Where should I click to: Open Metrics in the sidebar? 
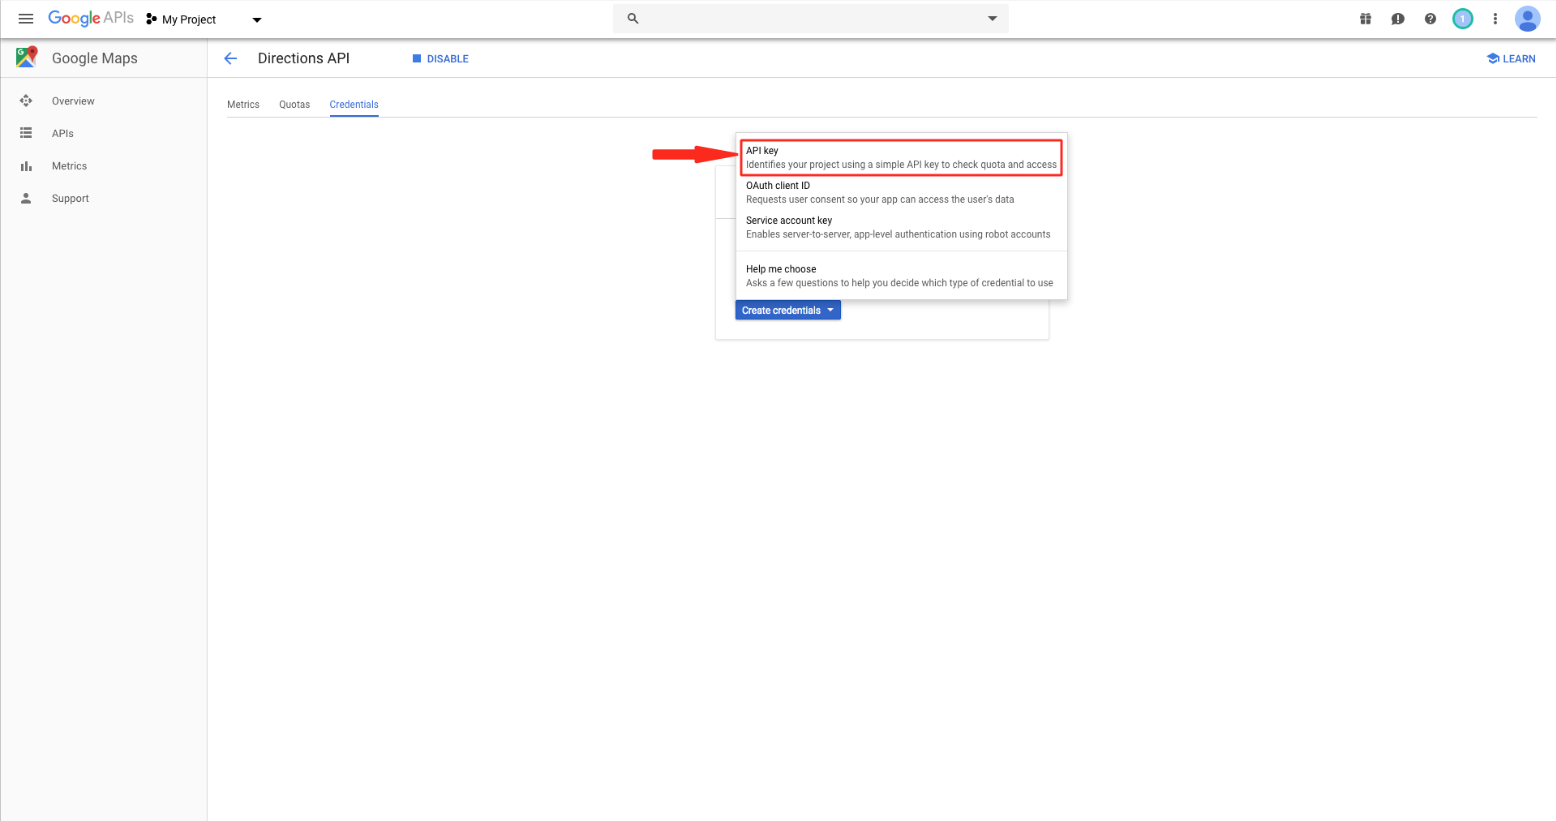pos(69,166)
